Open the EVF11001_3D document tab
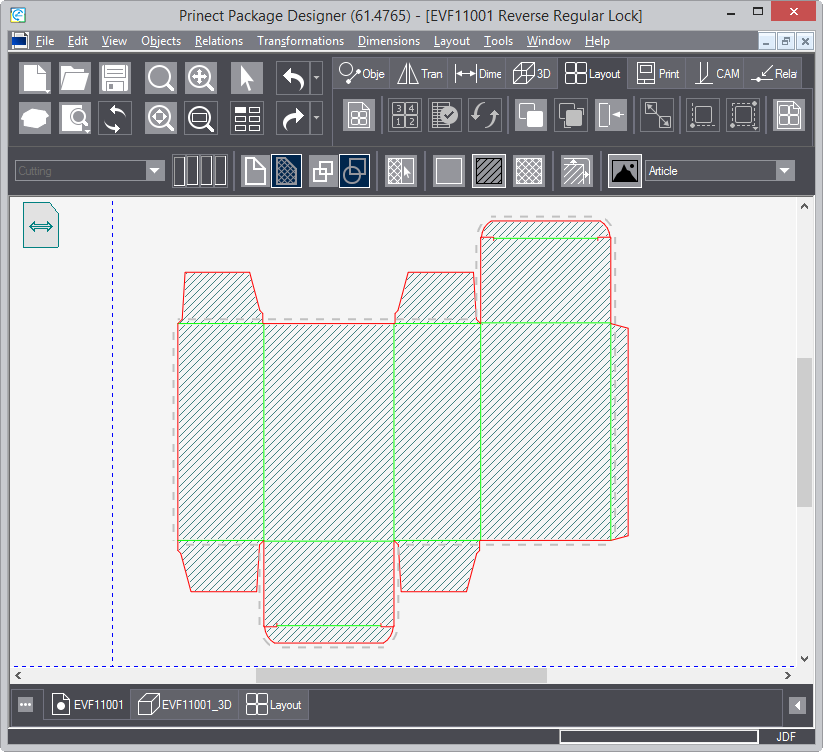Screen dimensions: 823x752 [186, 705]
